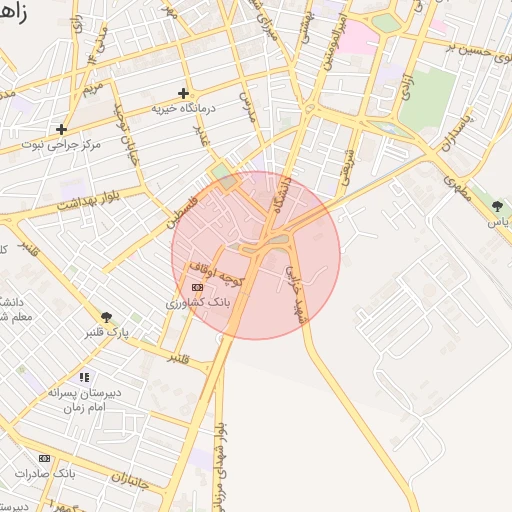The width and height of the screenshot is (512, 512).
Task: Select the فلسطین street label
Action: click(182, 213)
